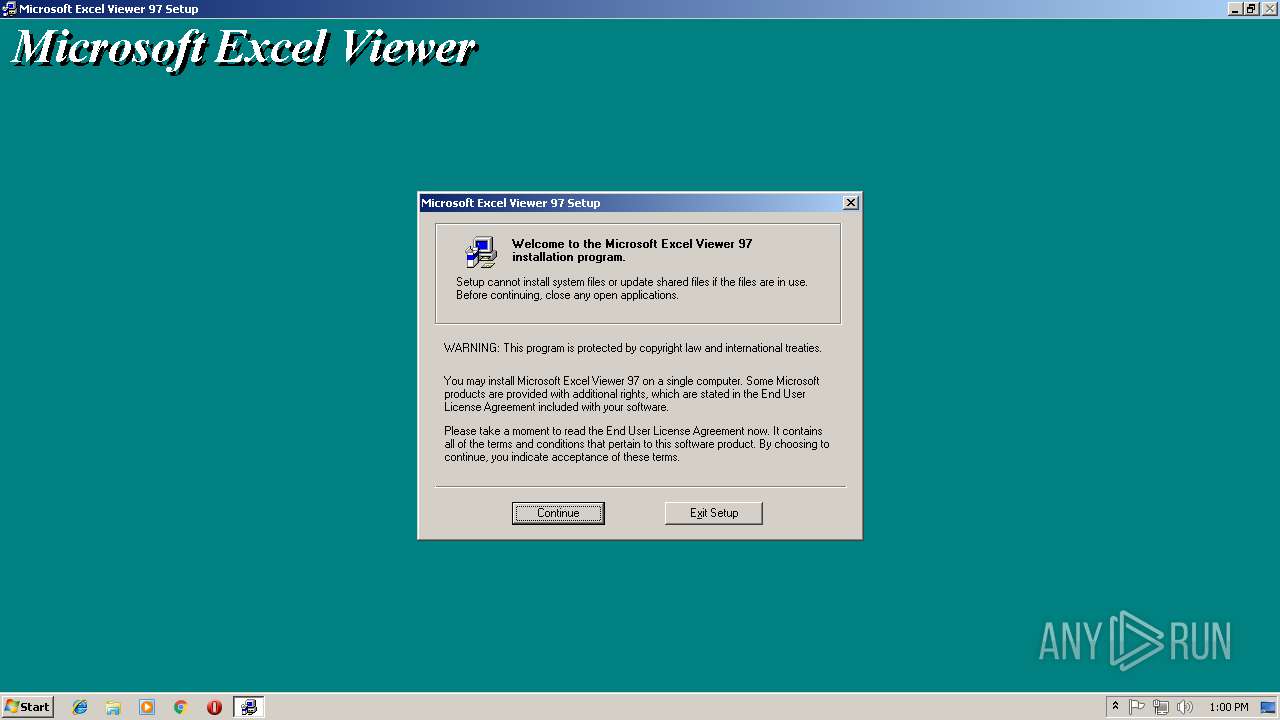Viewport: 1280px width, 720px height.
Task: Launch Google Chrome from the taskbar
Action: coord(180,707)
